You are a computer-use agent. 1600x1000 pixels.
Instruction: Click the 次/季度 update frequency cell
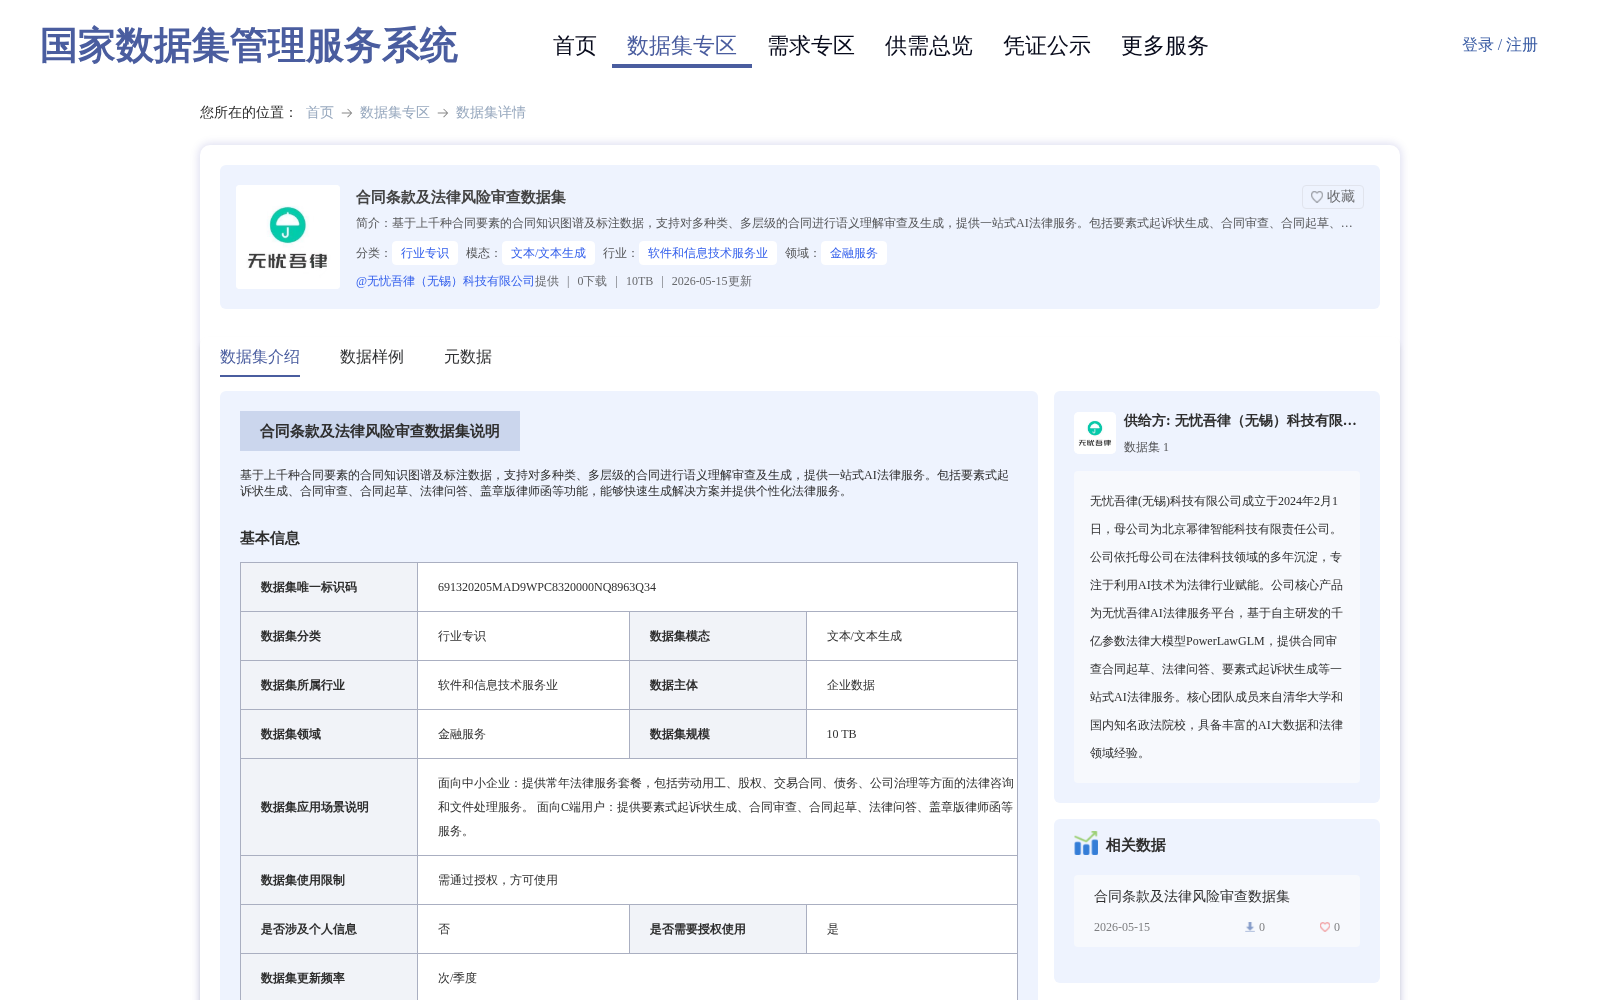click(717, 978)
